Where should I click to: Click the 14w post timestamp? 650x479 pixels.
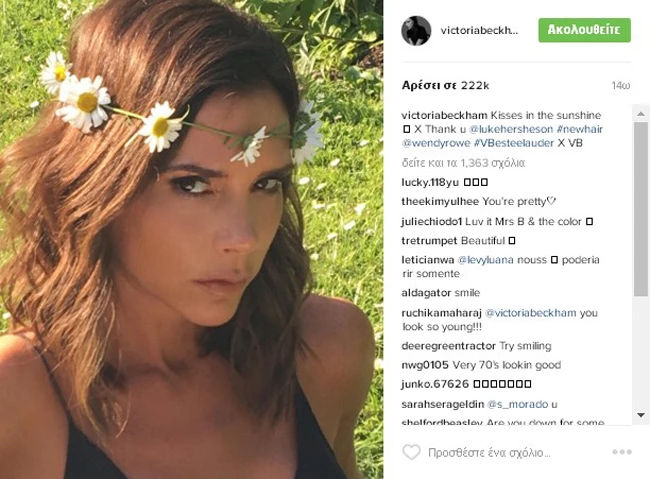(x=621, y=86)
